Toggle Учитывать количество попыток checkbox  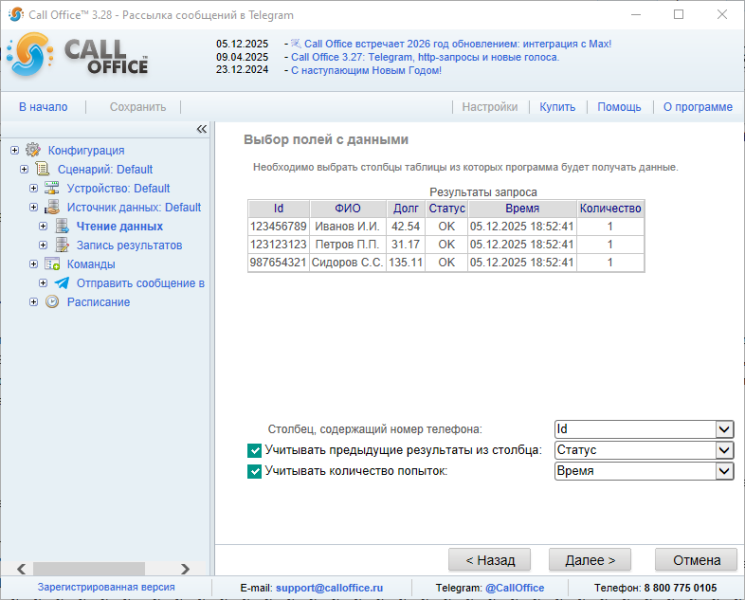coord(254,471)
